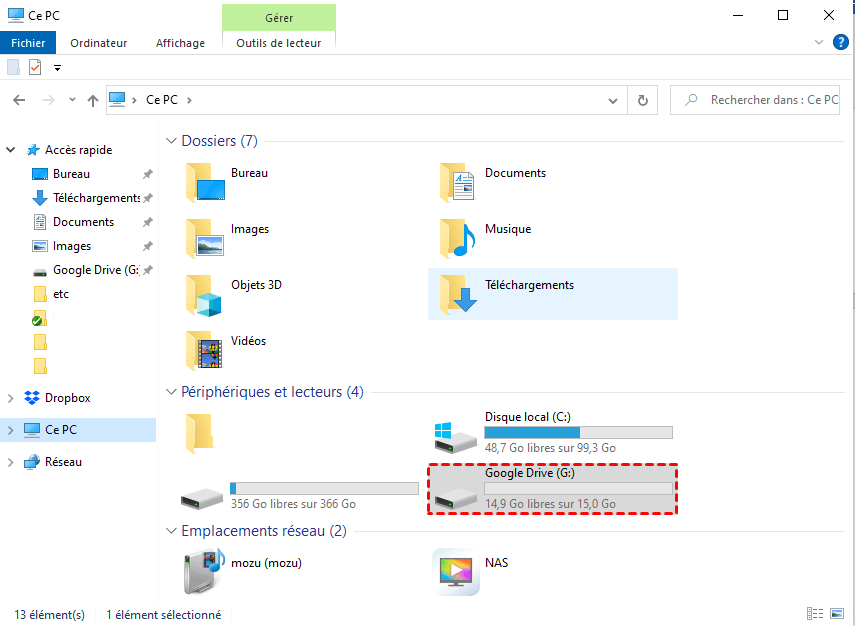Open the Bureau folder icon in Dossiers
This screenshot has width=855, height=626.
(205, 183)
